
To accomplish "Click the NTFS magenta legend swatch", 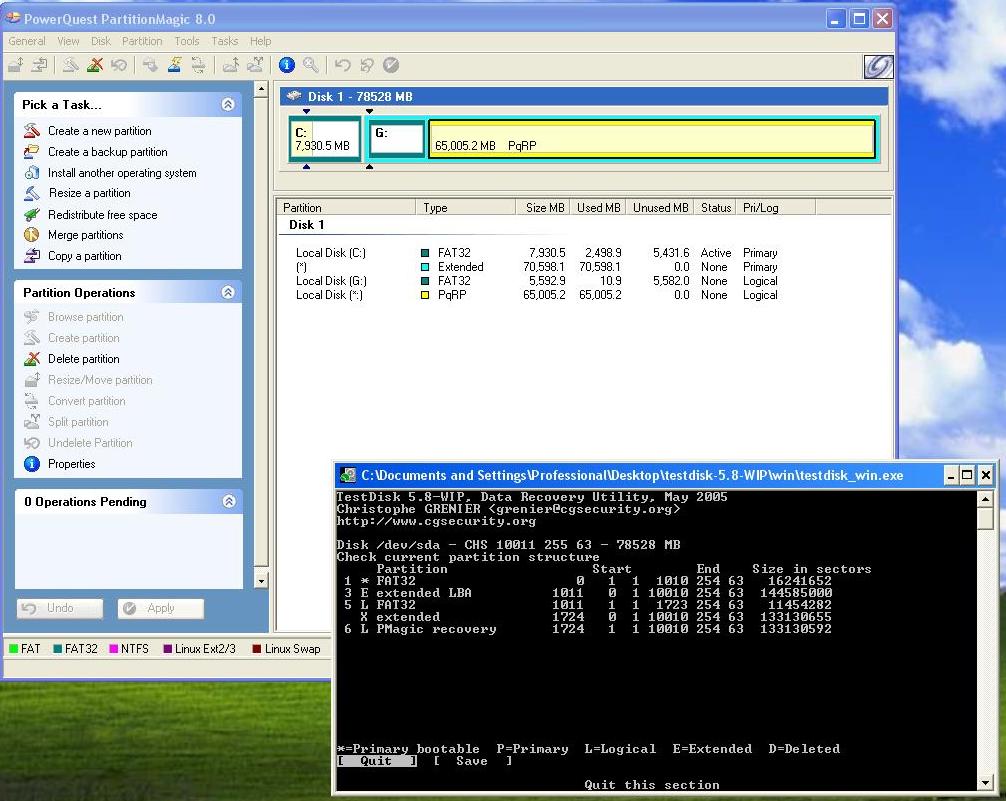I will pyautogui.click(x=114, y=649).
